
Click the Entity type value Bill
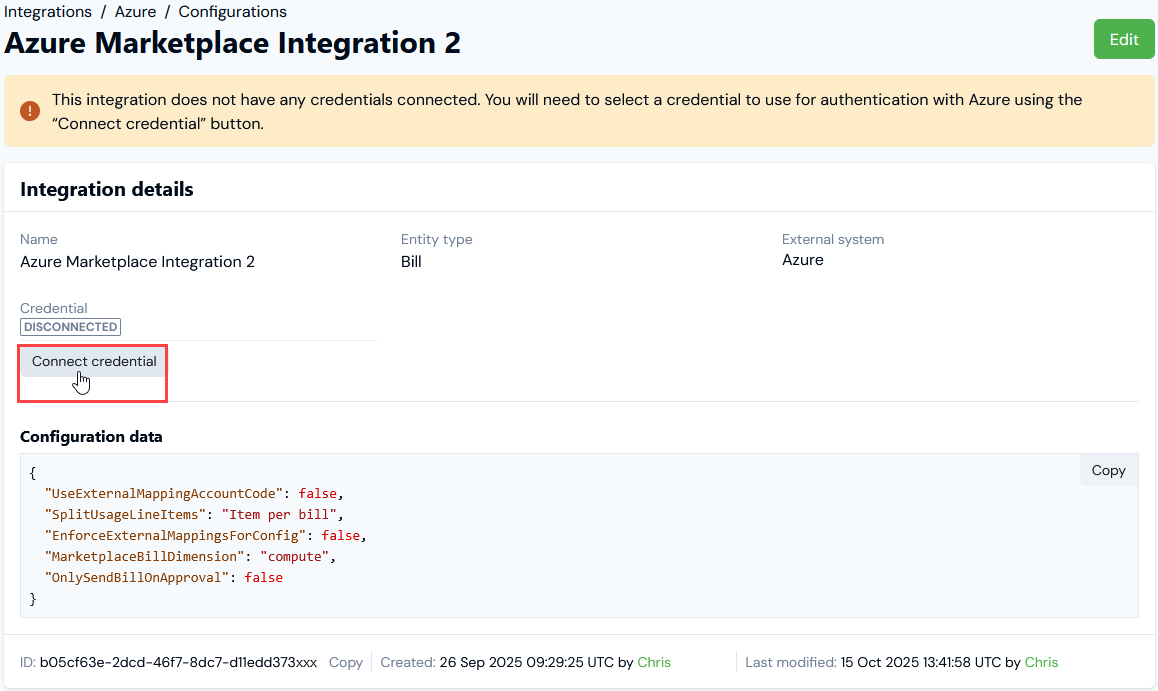411,261
